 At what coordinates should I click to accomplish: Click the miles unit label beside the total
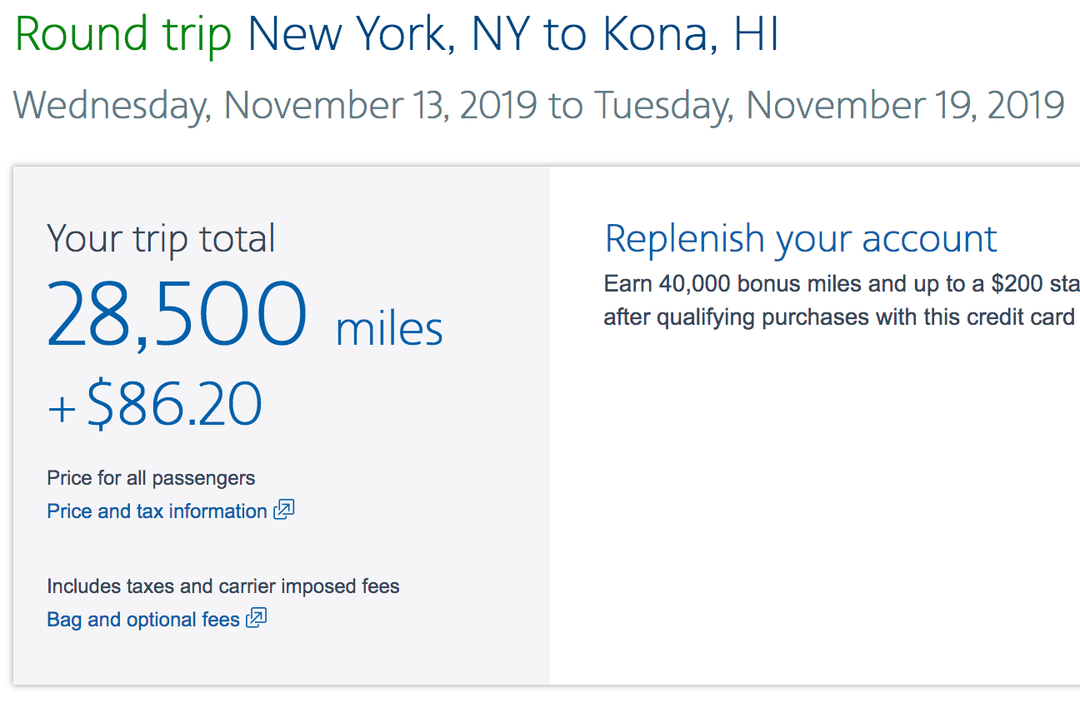click(388, 326)
